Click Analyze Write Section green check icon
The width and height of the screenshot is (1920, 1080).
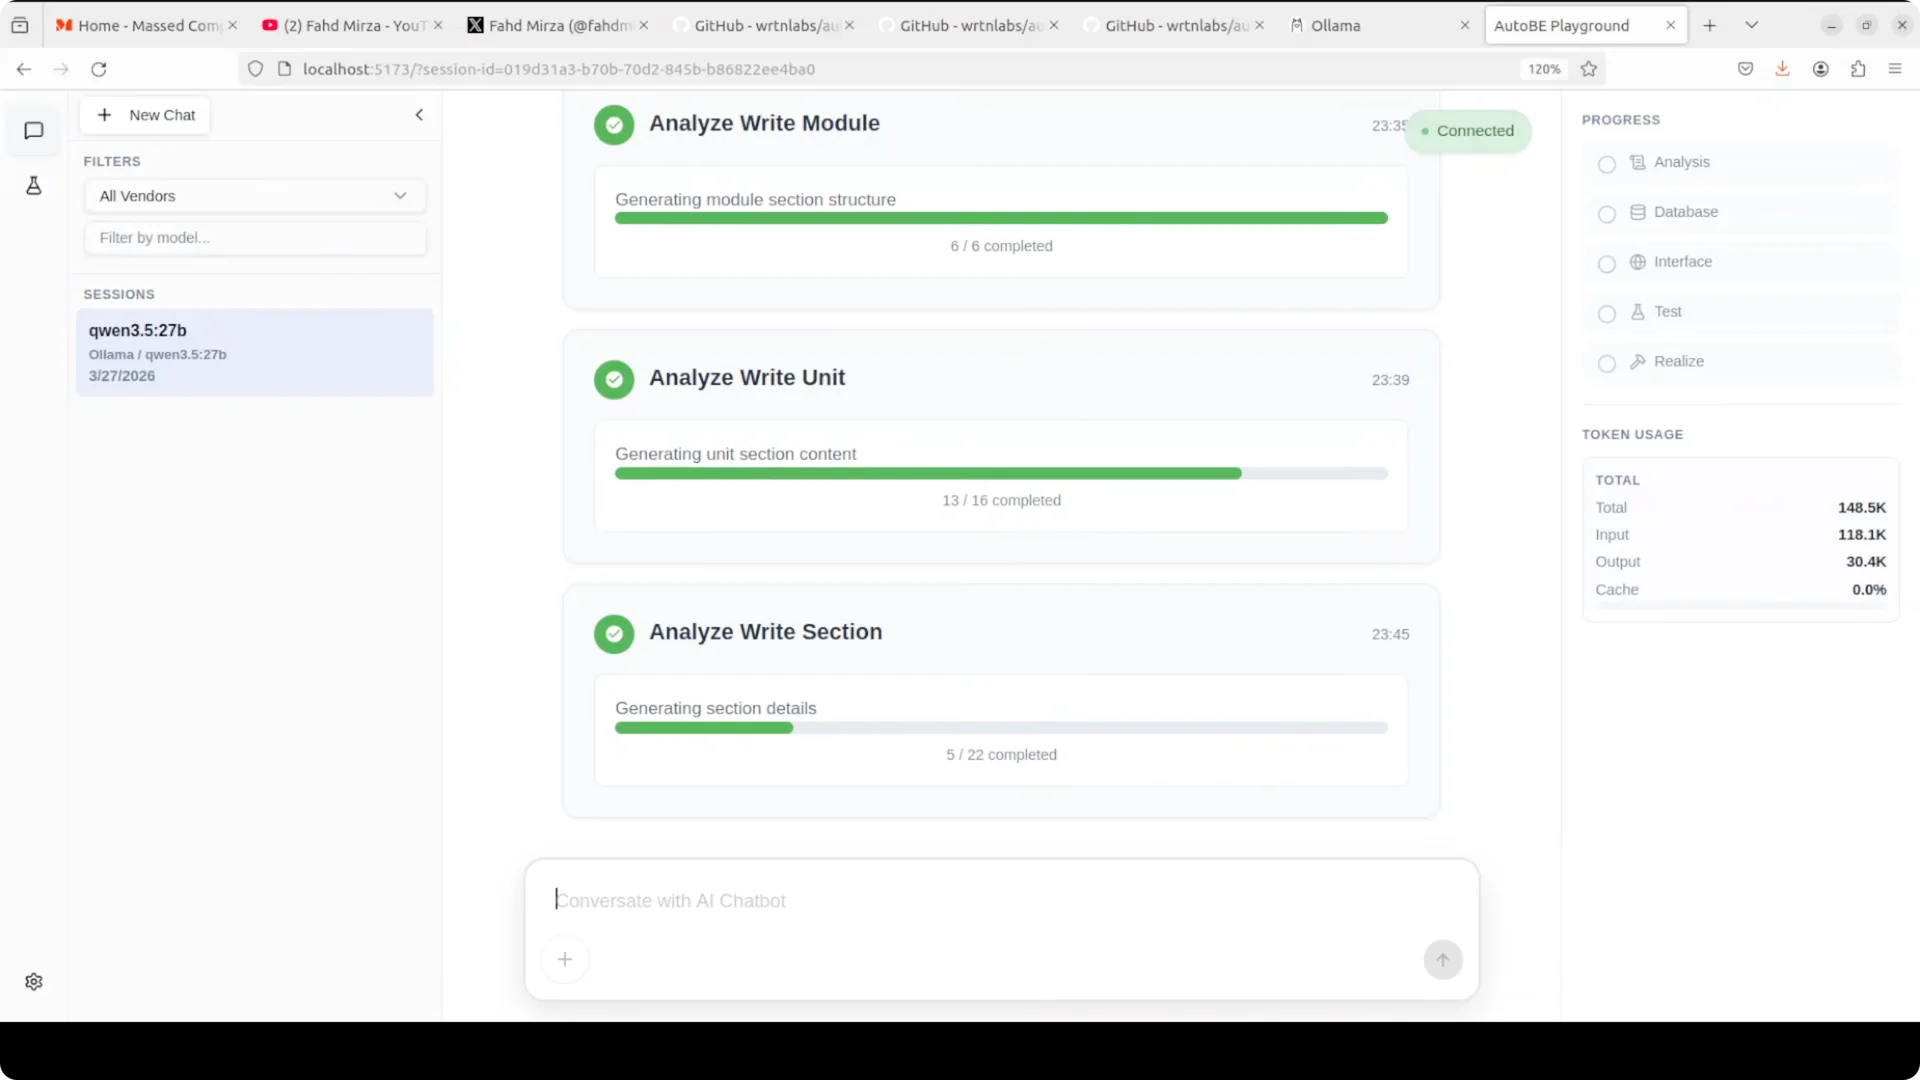coord(614,634)
